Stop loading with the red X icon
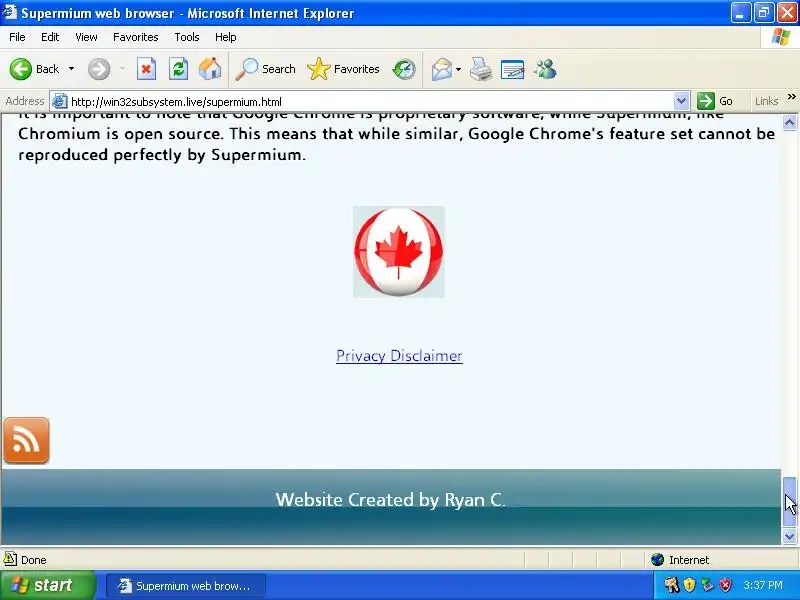 click(146, 69)
